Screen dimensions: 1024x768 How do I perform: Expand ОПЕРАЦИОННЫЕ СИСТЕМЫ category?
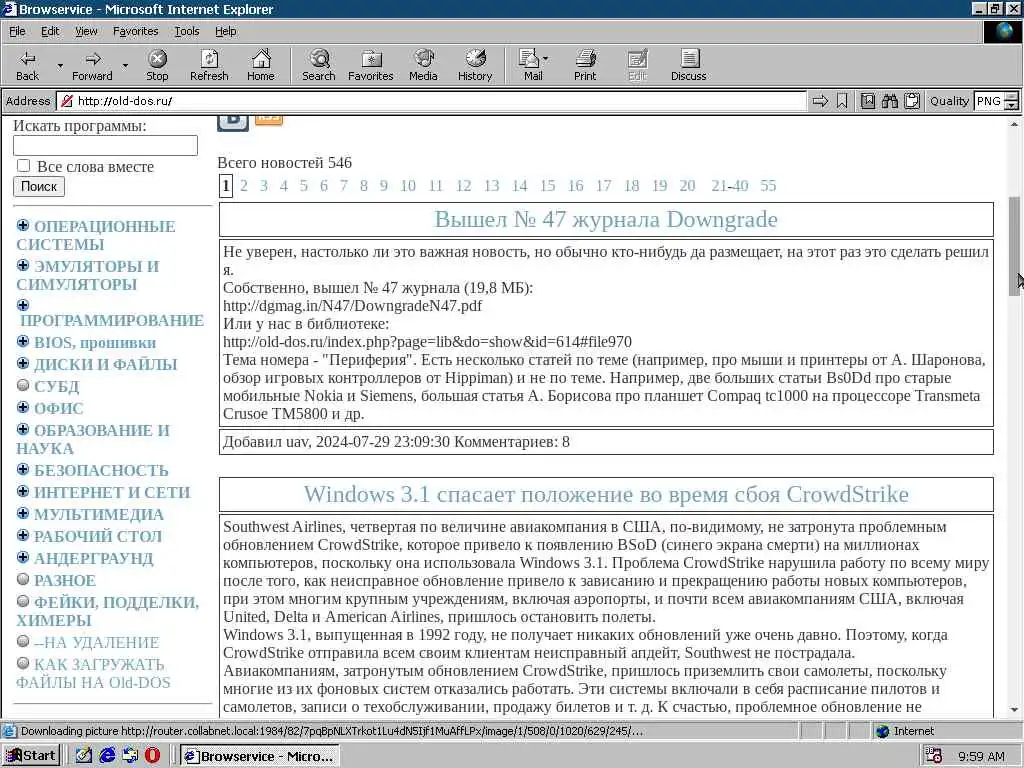point(23,225)
